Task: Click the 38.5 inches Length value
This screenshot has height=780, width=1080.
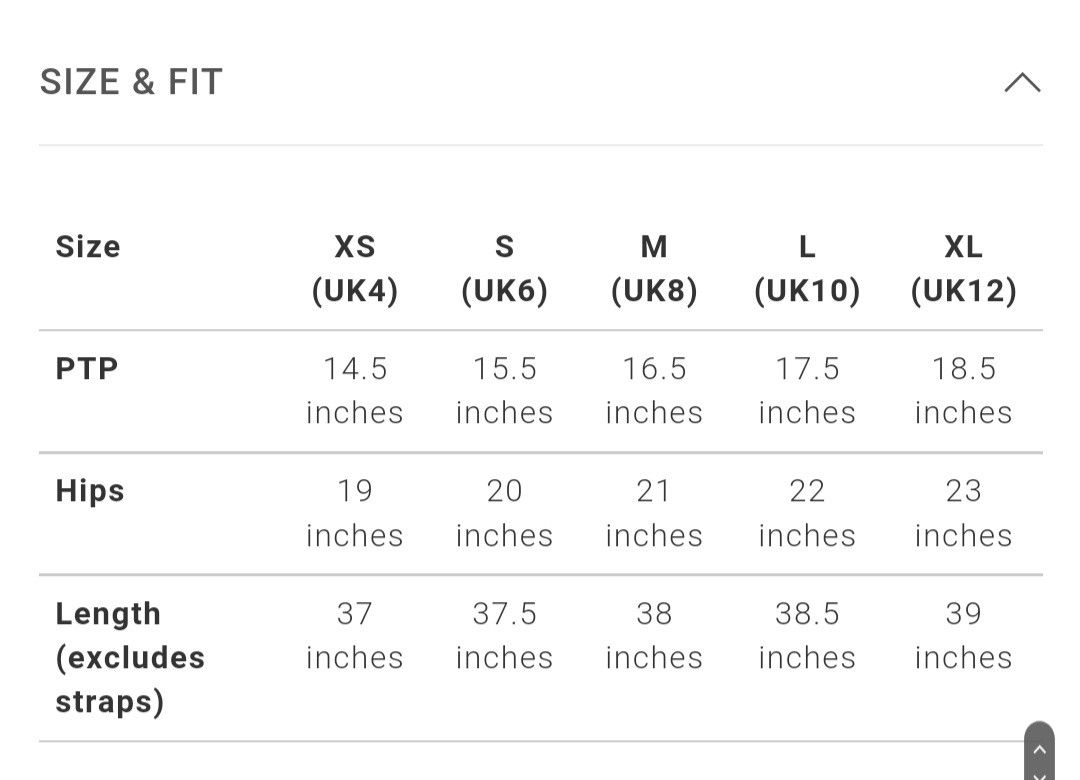Action: (807, 635)
